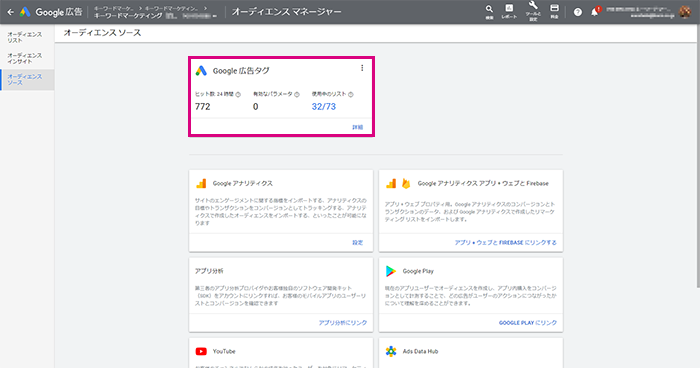The width and height of the screenshot is (700, 368).
Task: Select オーディエンス ソース in sidebar
Action: tap(27, 79)
